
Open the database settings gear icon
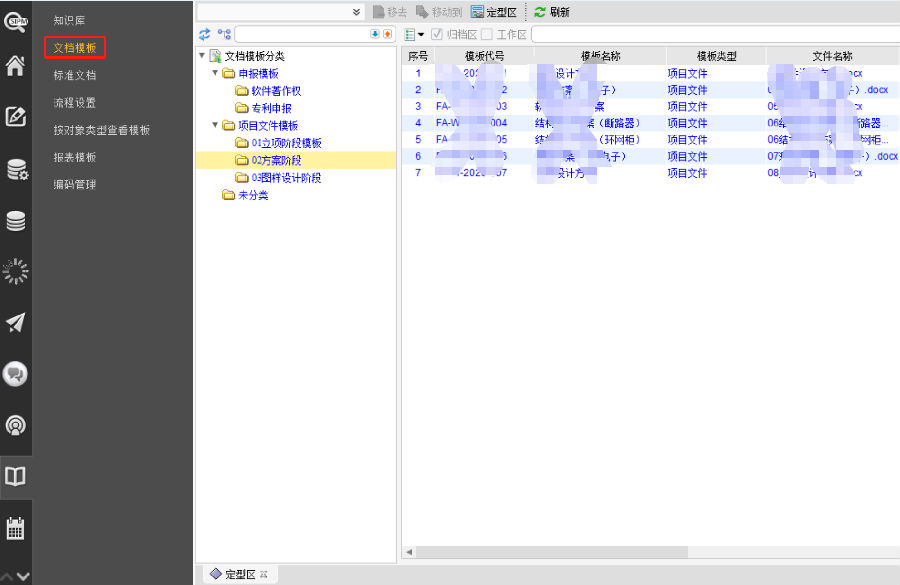click(16, 169)
